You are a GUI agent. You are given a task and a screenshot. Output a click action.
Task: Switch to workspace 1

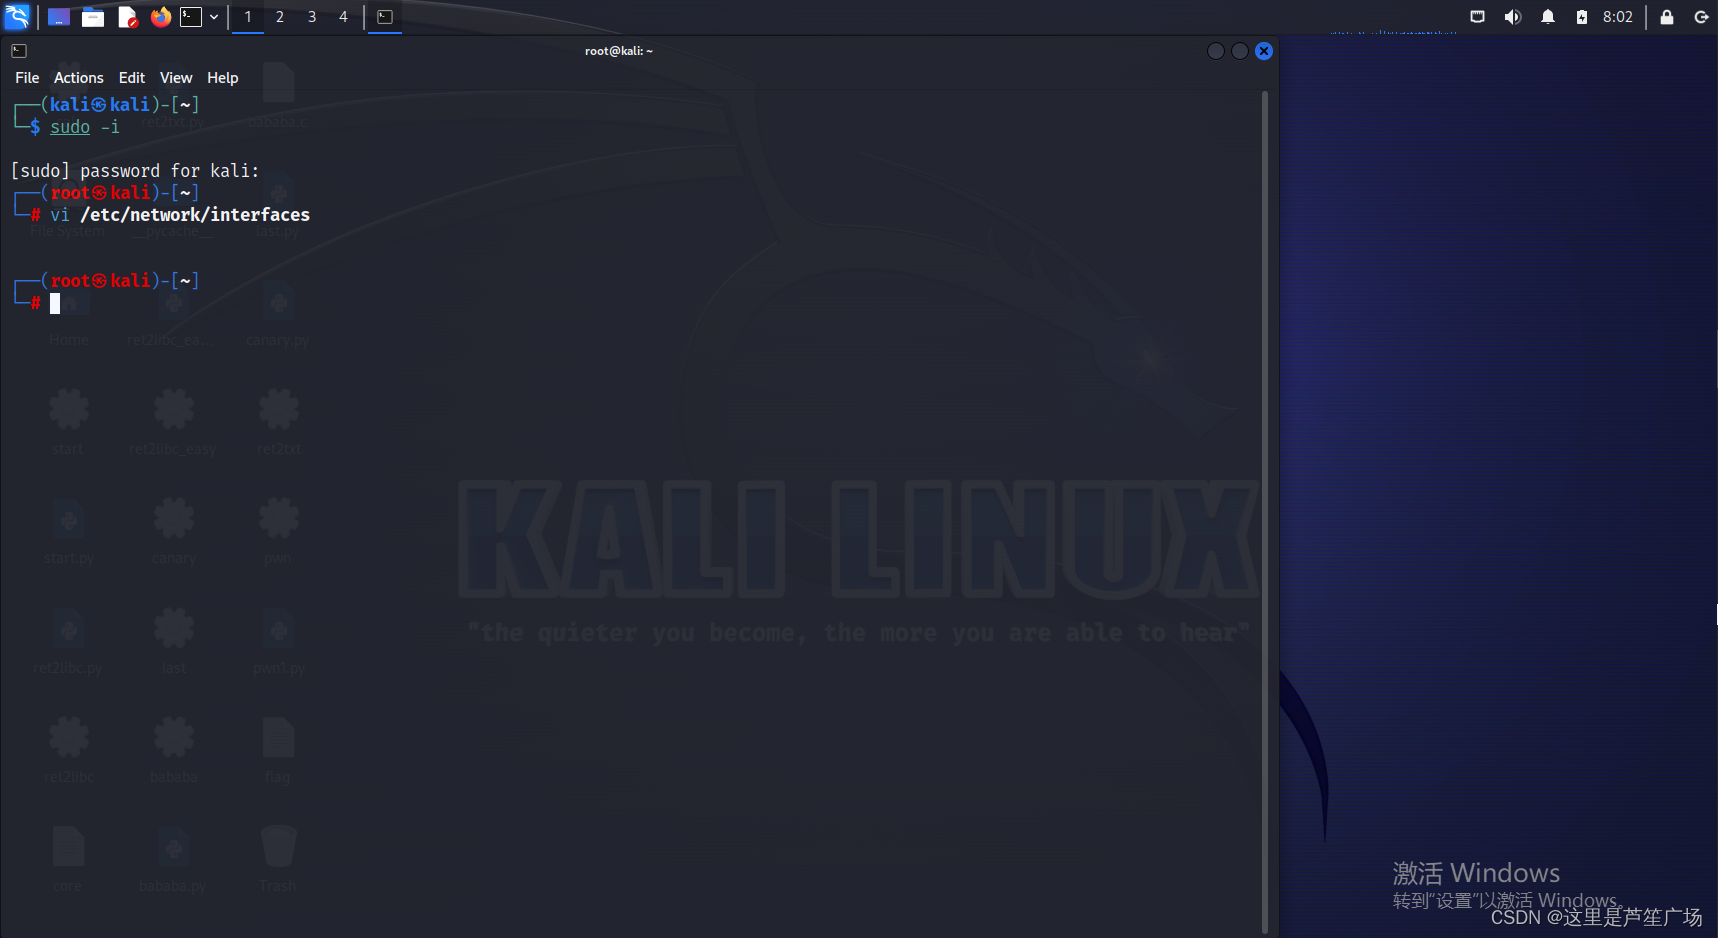click(248, 17)
